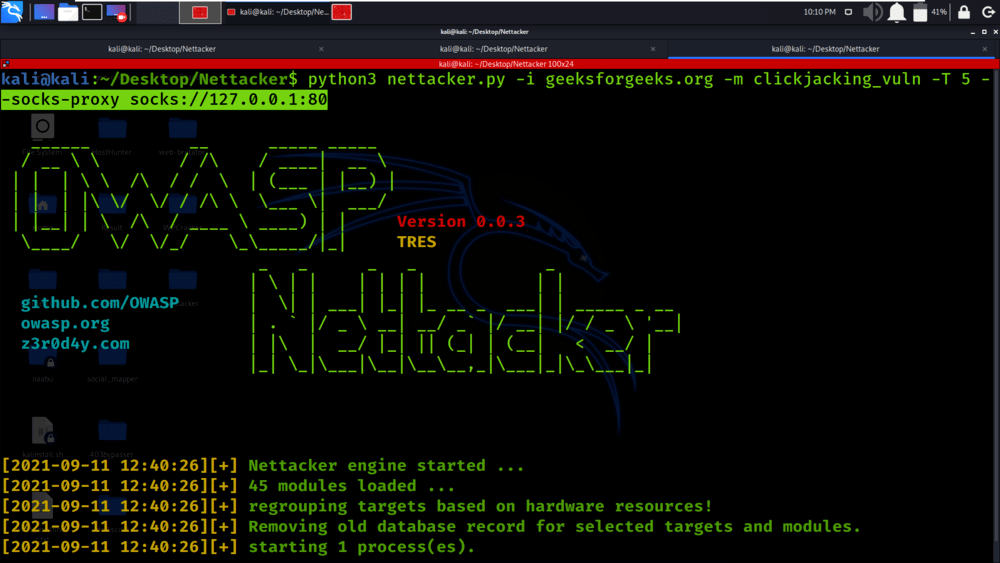Switch to the first Nettacker terminal tab
Screen dimensions: 1000x563
[x=162, y=49]
